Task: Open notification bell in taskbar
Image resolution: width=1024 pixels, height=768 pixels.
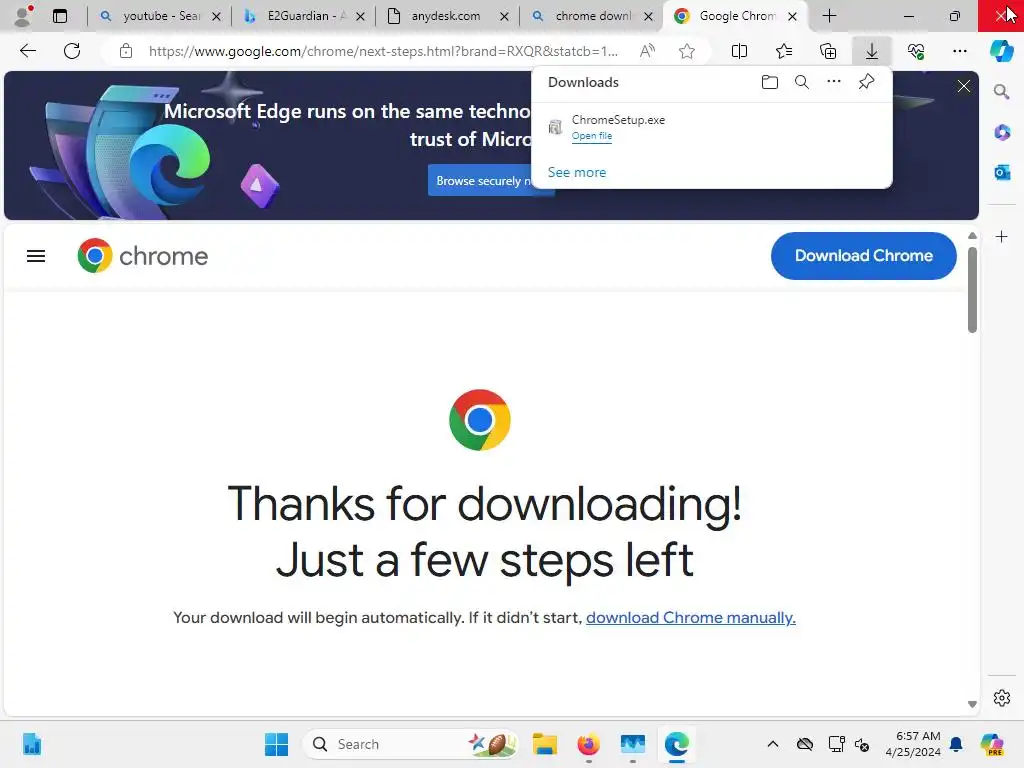Action: pos(956,744)
